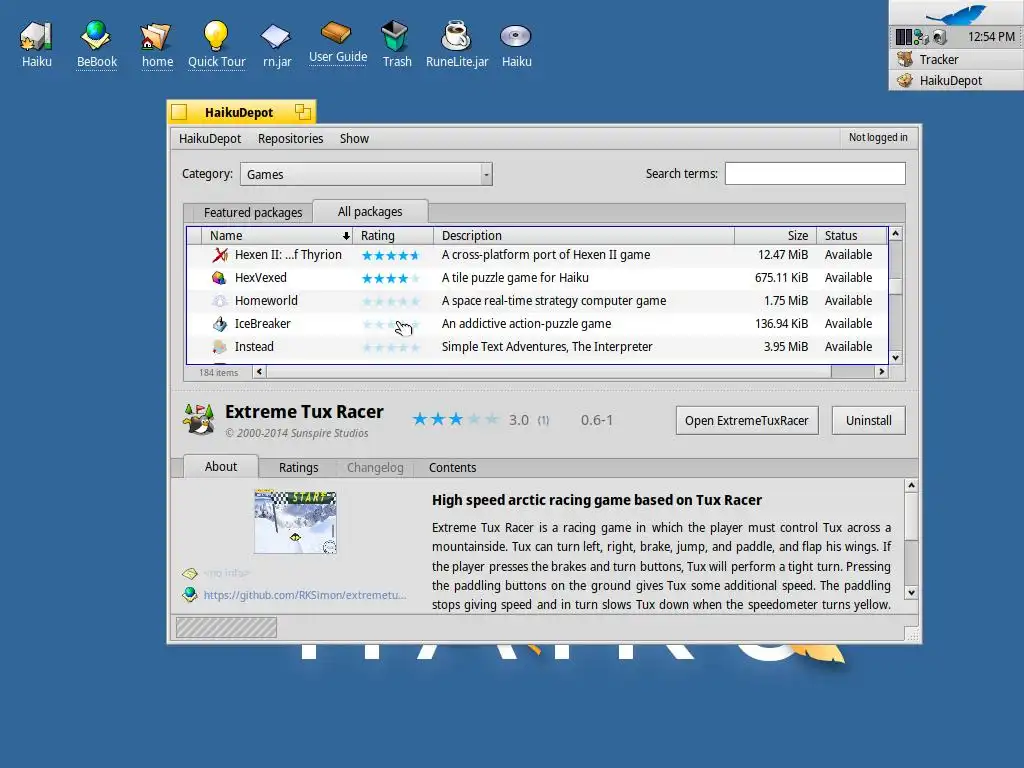This screenshot has width=1024, height=768.
Task: Click the Deskbar leaf menu icon
Action: coord(957,13)
